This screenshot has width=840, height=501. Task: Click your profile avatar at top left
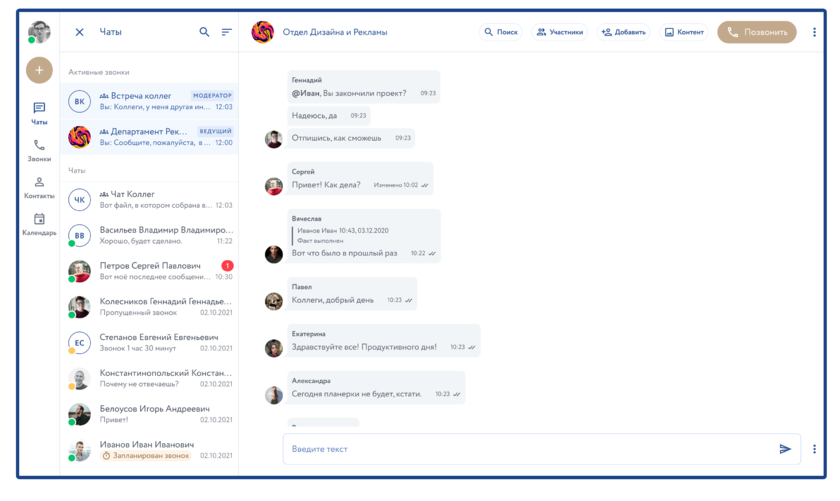(39, 31)
